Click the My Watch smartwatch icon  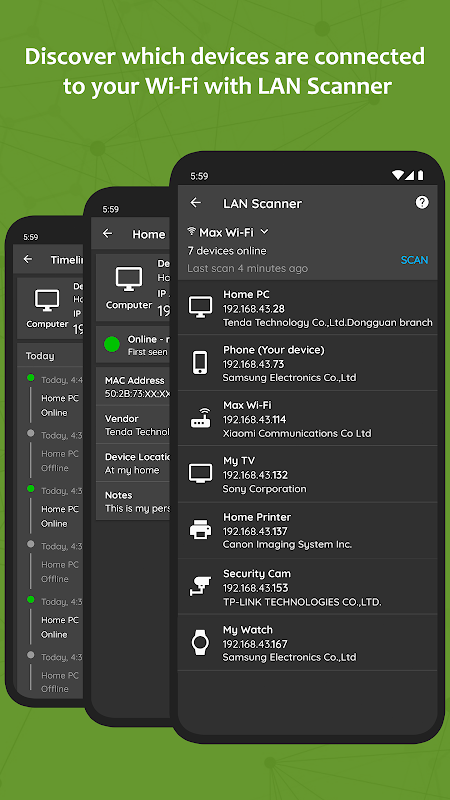(x=200, y=642)
